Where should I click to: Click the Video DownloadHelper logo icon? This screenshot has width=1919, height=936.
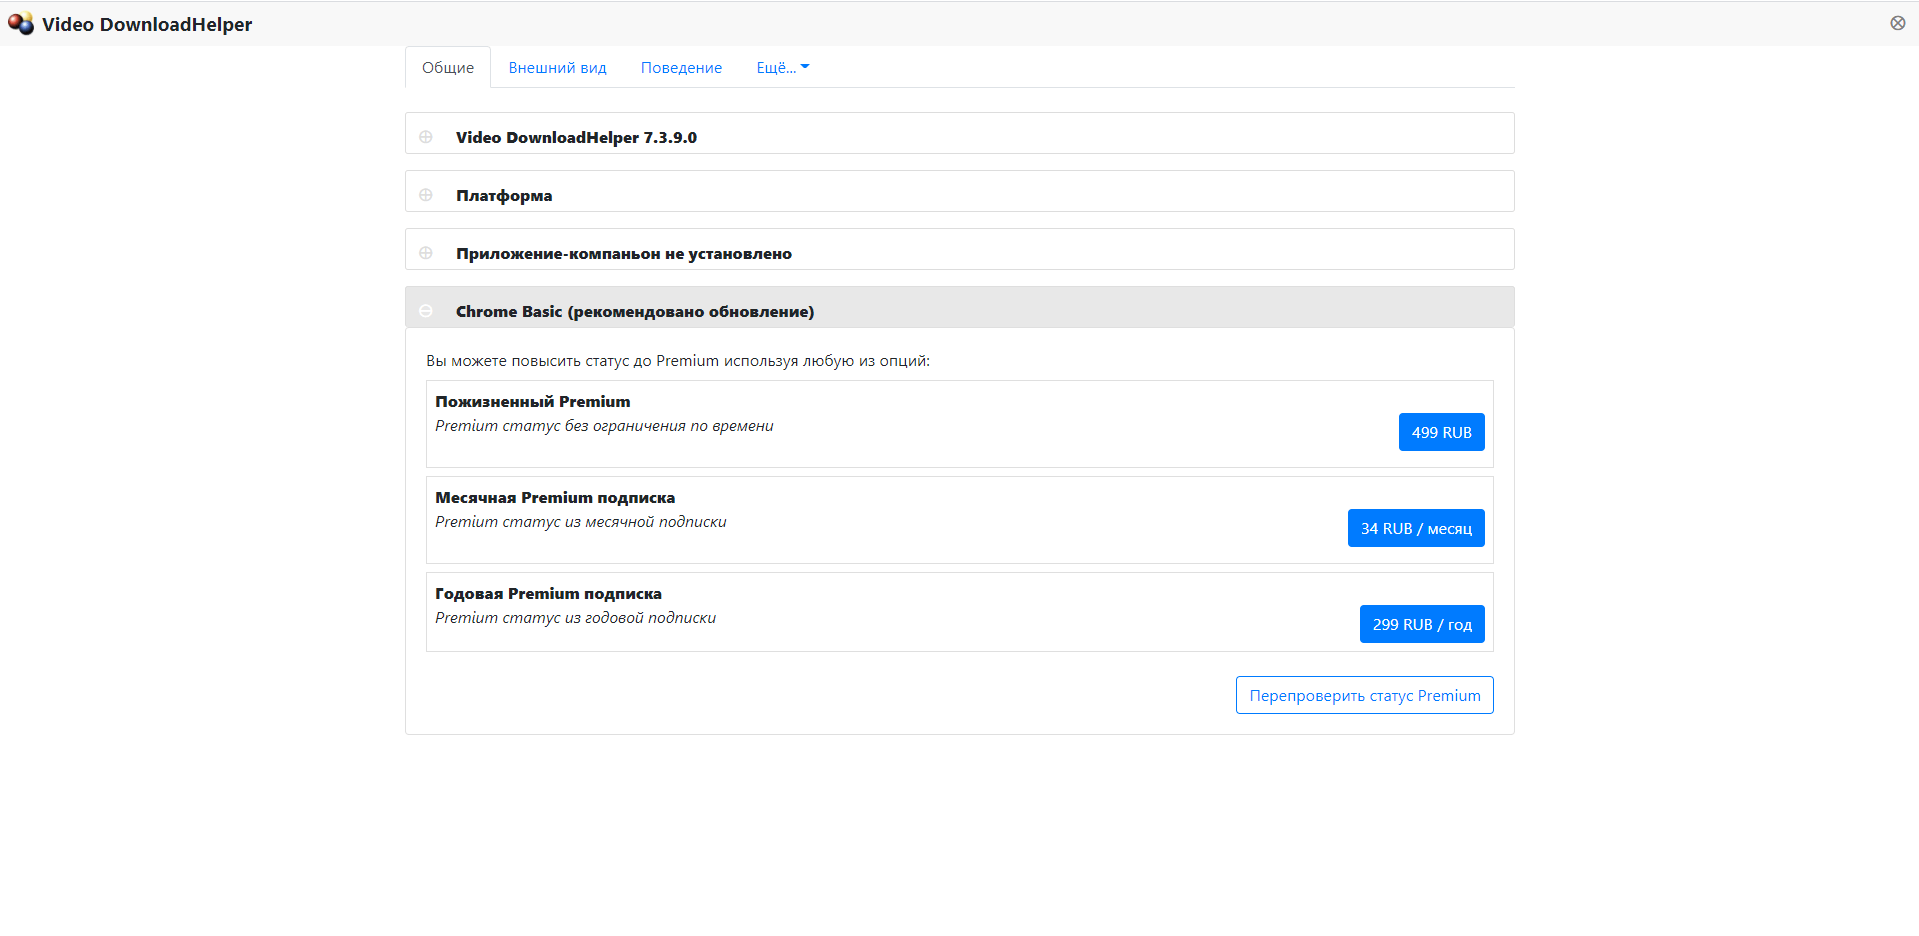(x=21, y=23)
